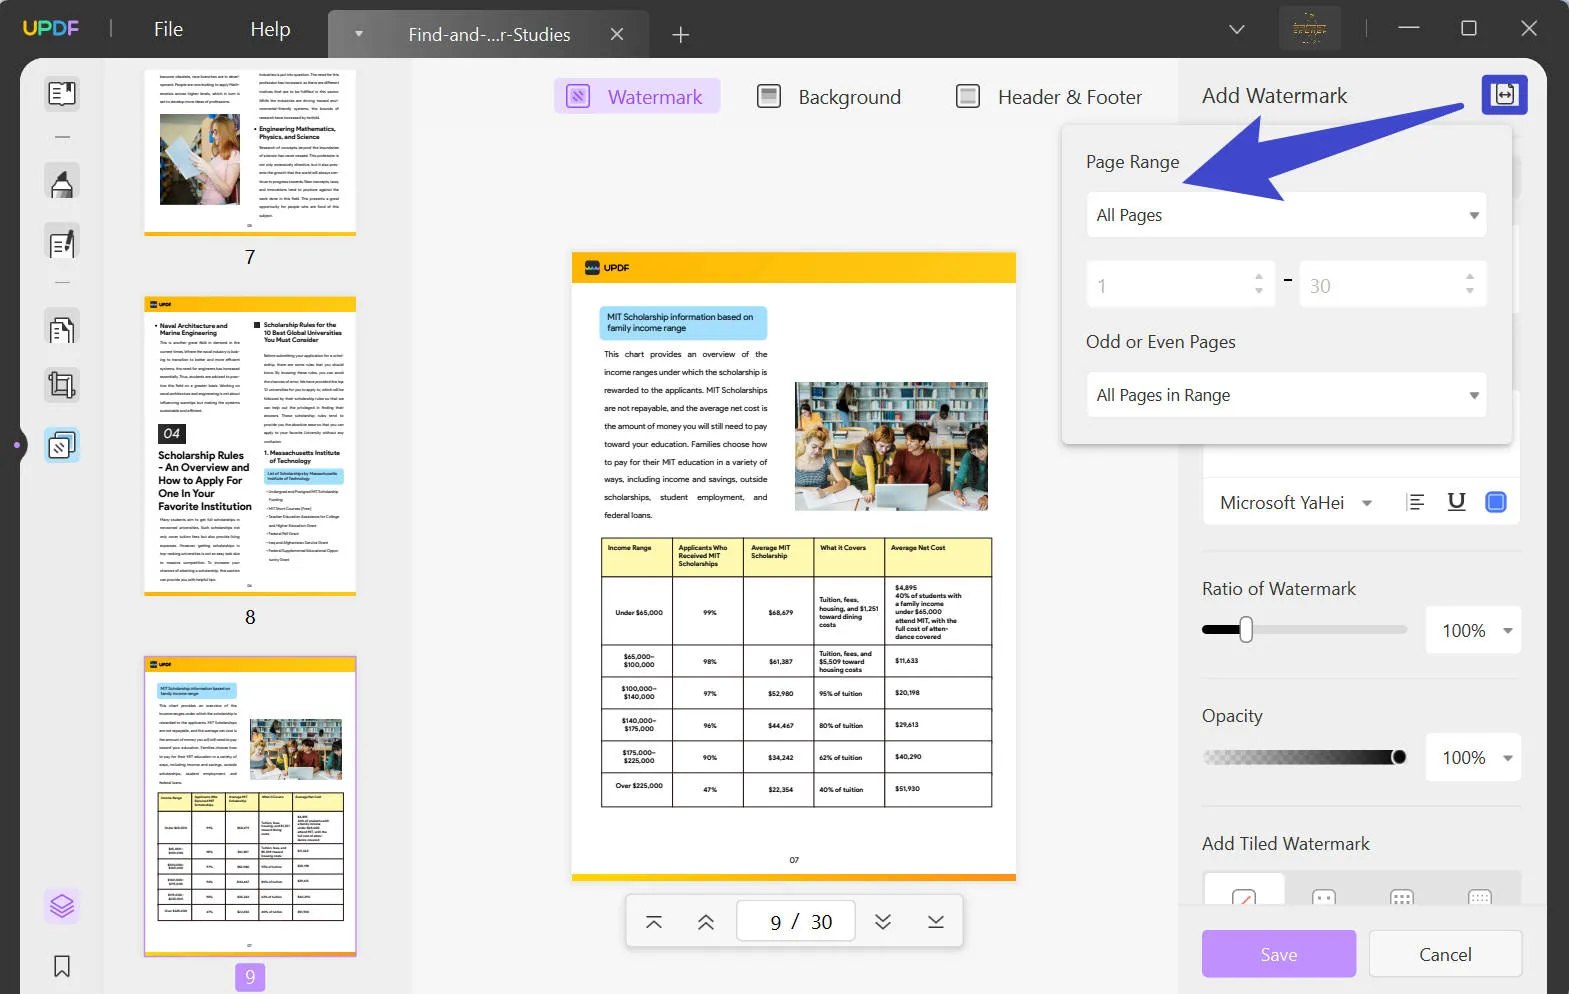Viewport: 1569px width, 994px height.
Task: Open the File menu
Action: pyautogui.click(x=168, y=29)
